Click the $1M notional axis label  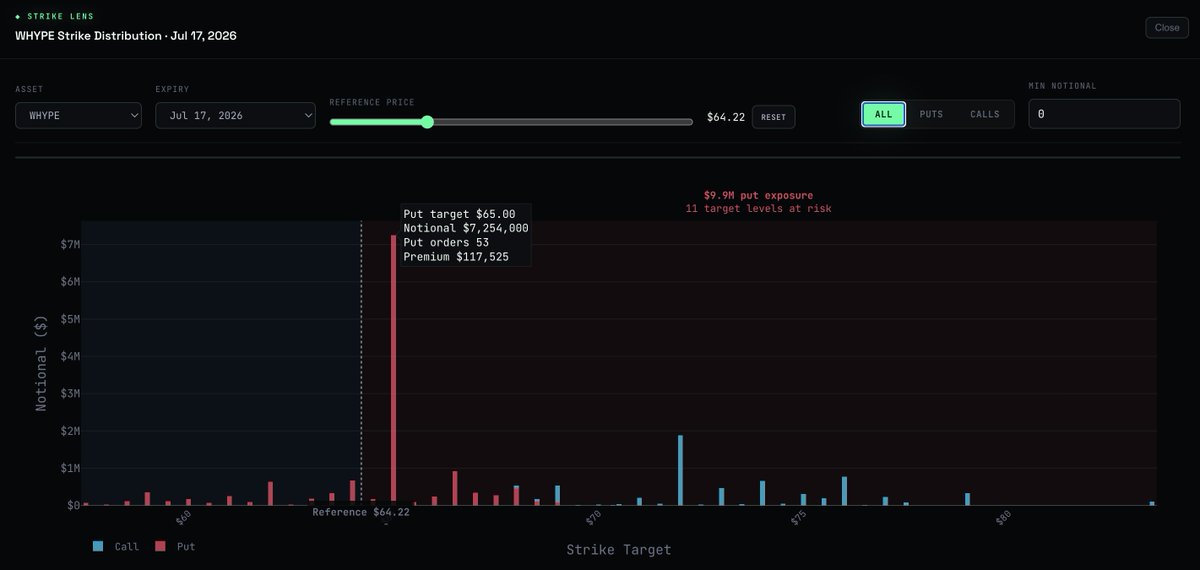coord(70,468)
